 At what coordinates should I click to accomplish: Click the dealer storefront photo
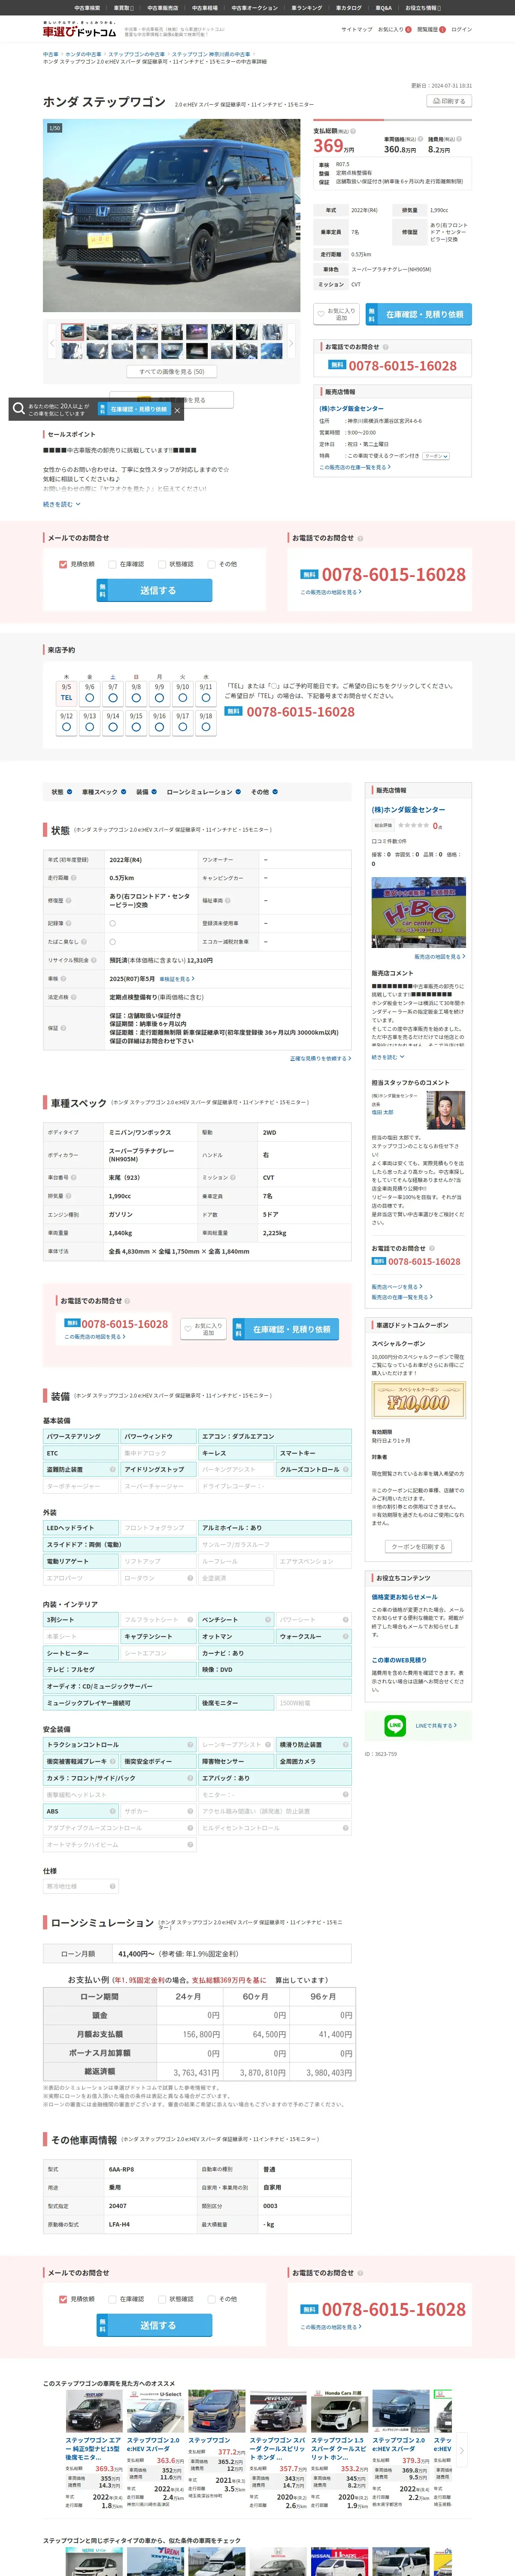pos(419,912)
